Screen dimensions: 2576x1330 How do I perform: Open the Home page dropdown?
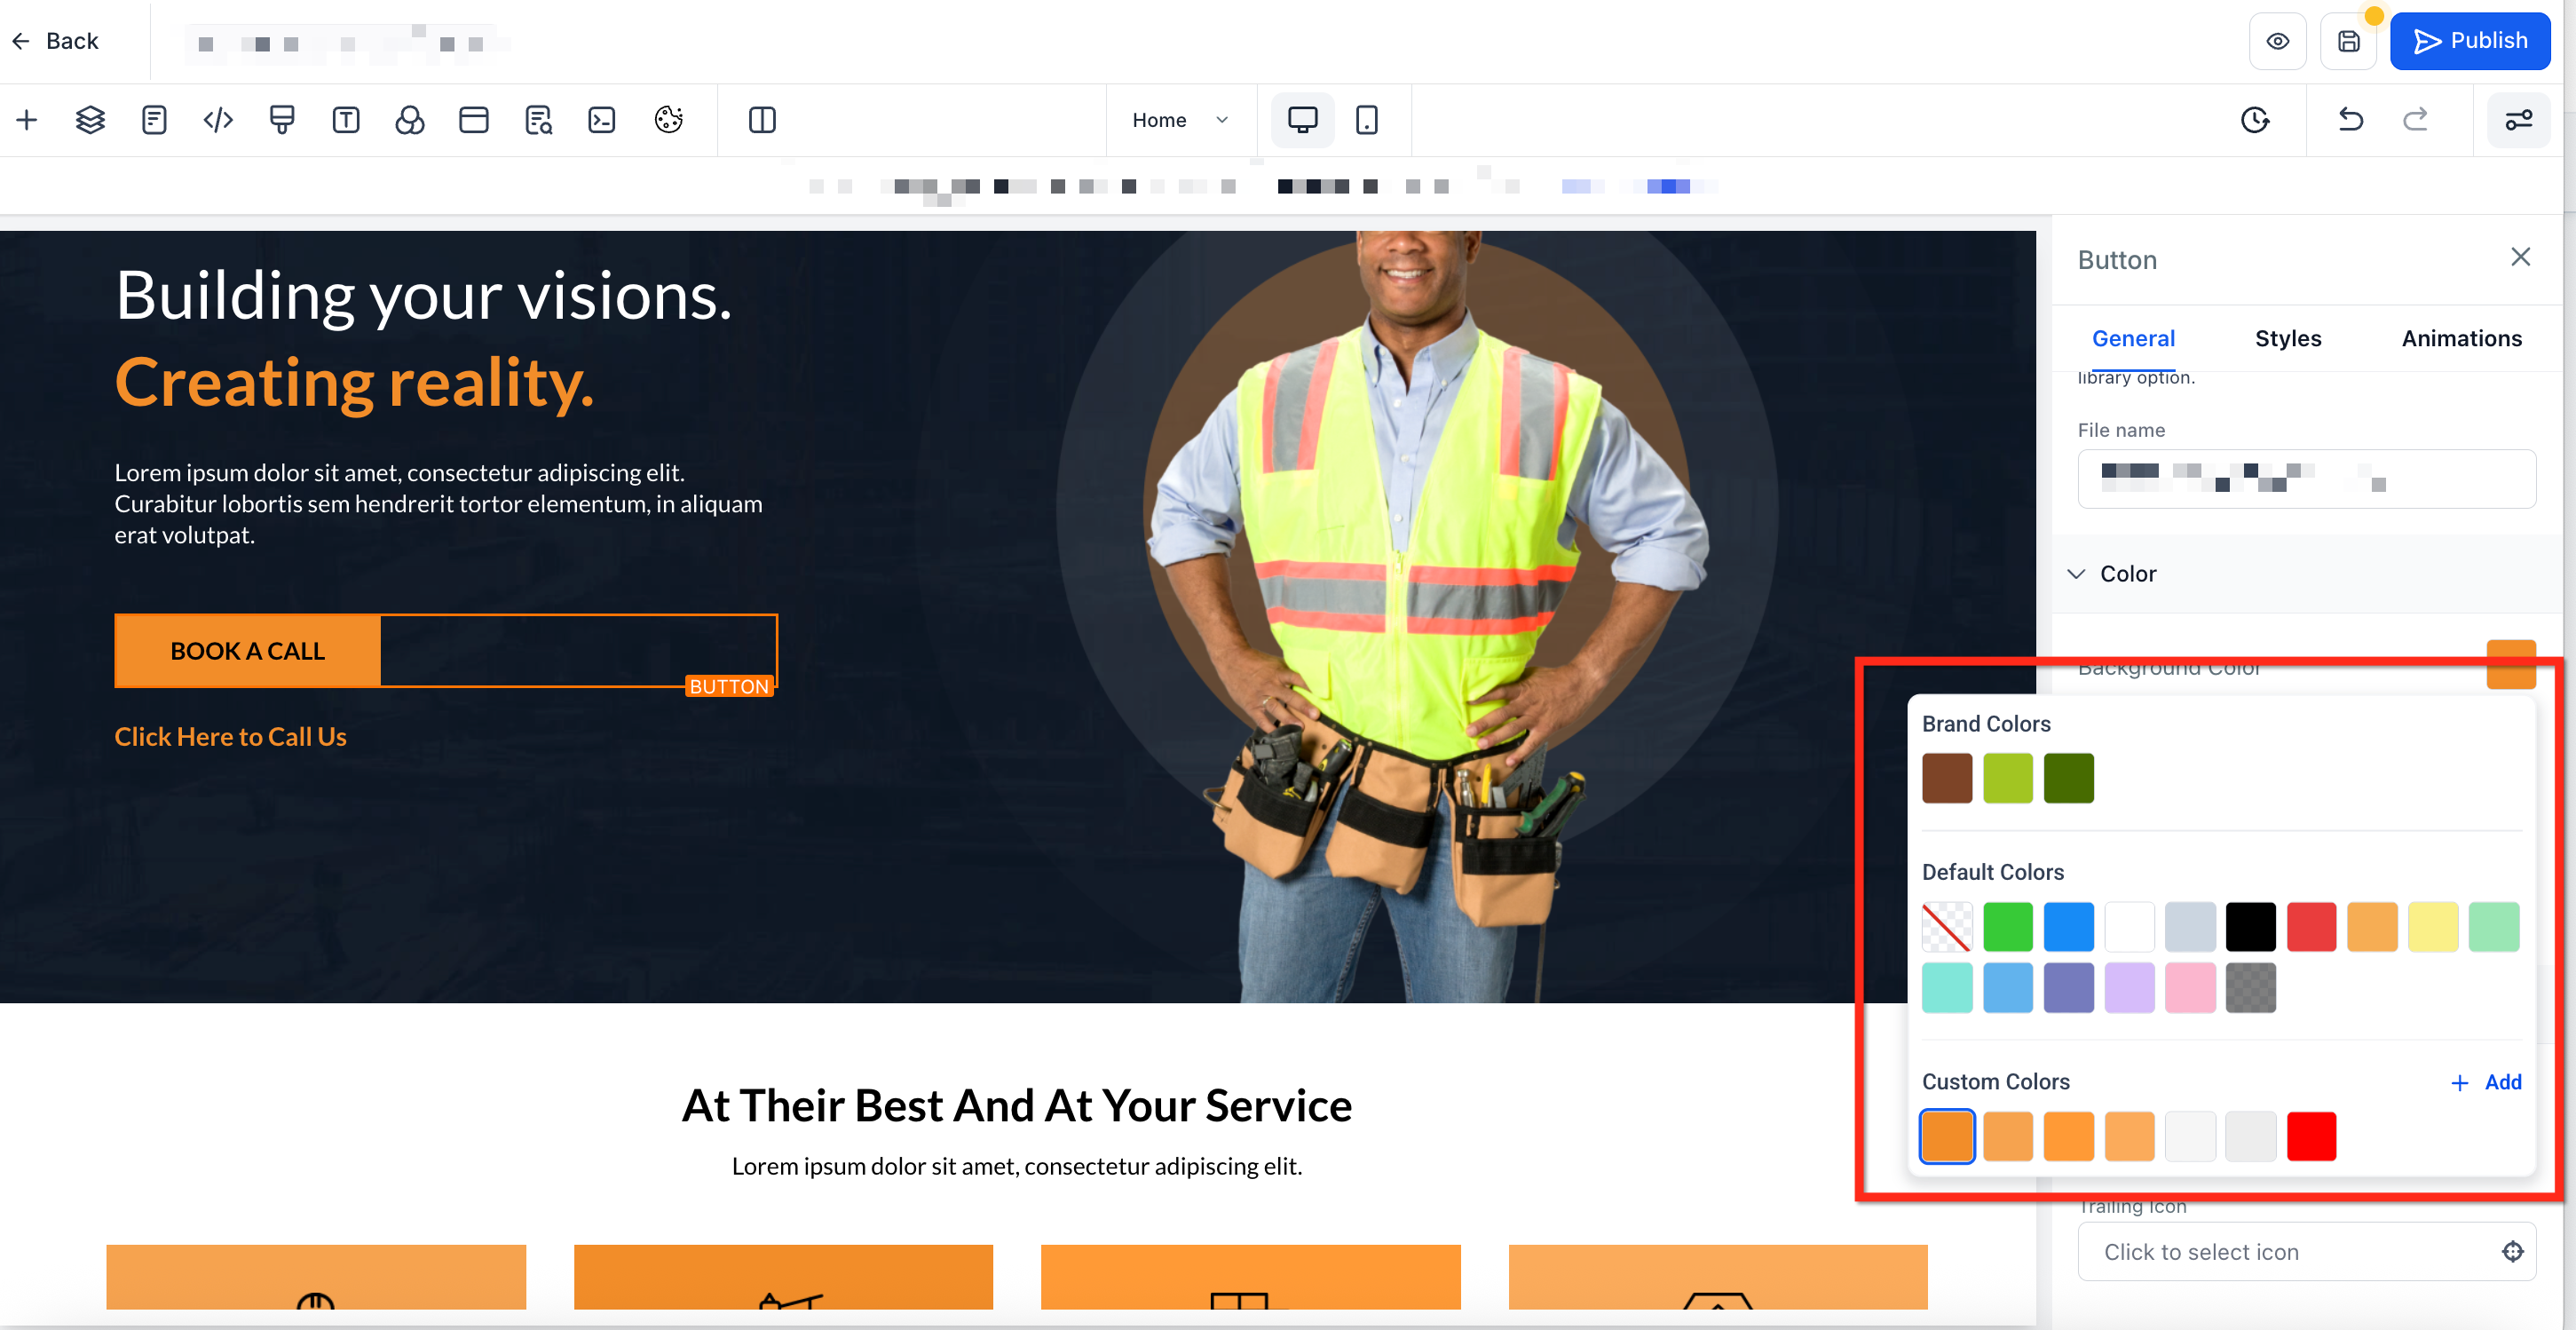coord(1180,120)
